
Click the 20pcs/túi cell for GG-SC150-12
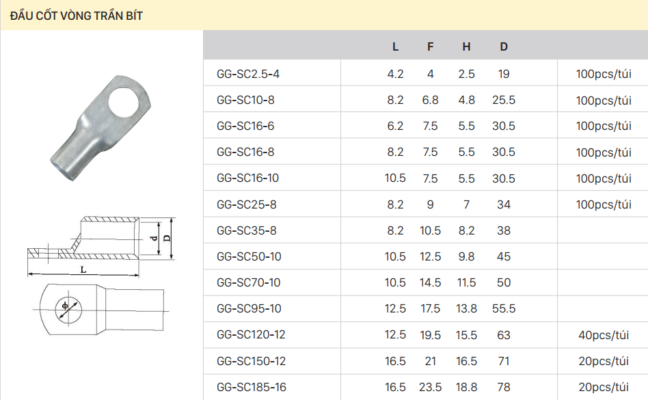coord(603,360)
